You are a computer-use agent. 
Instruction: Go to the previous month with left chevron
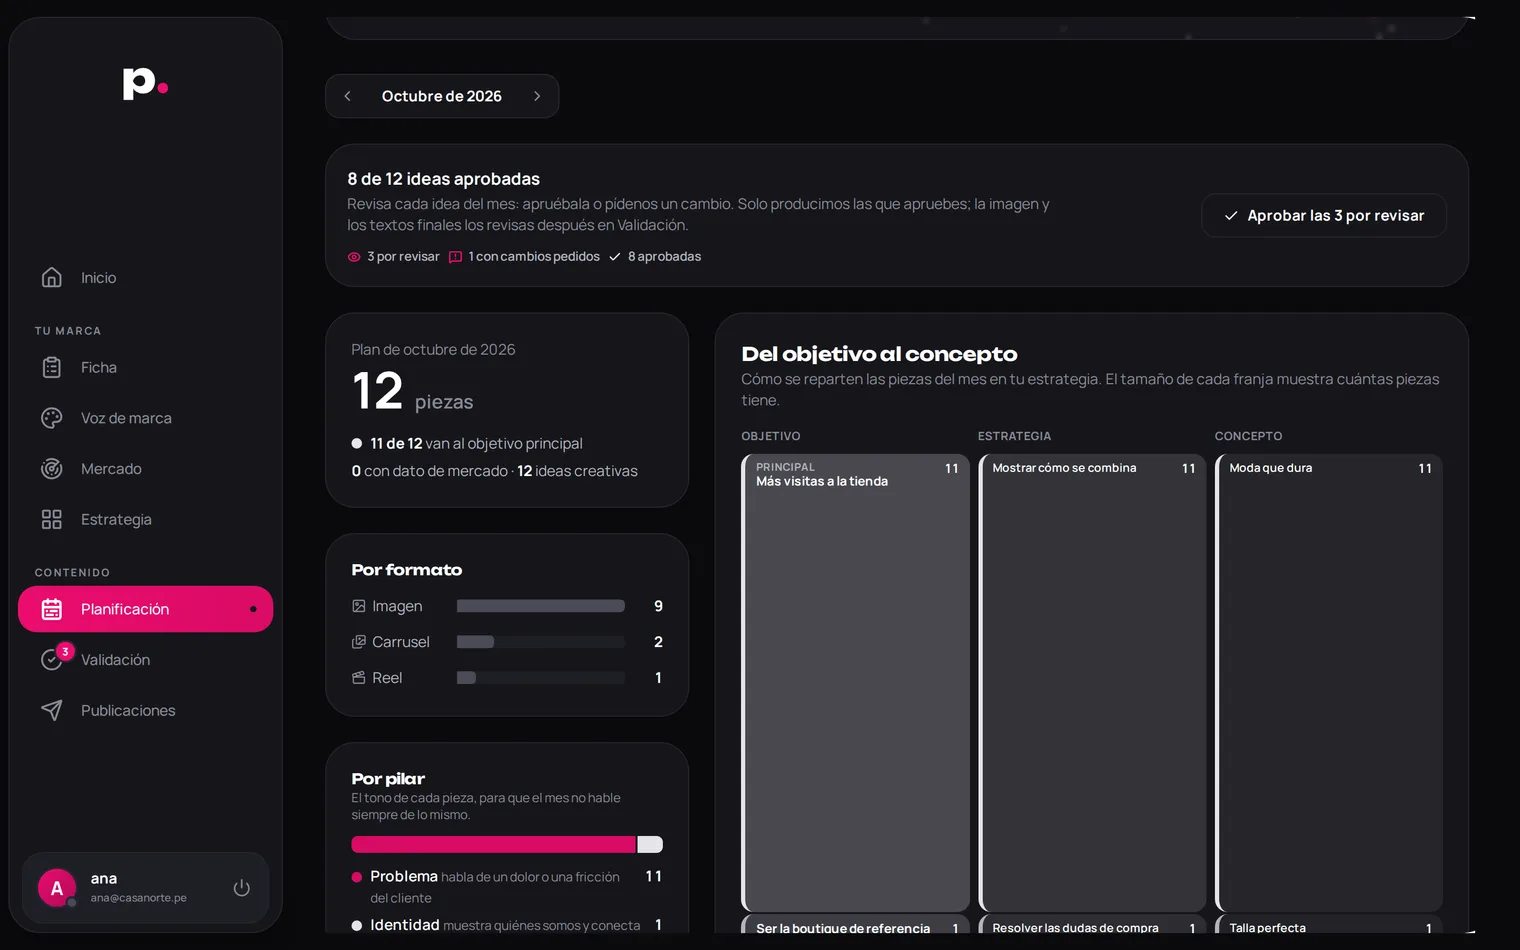(348, 96)
